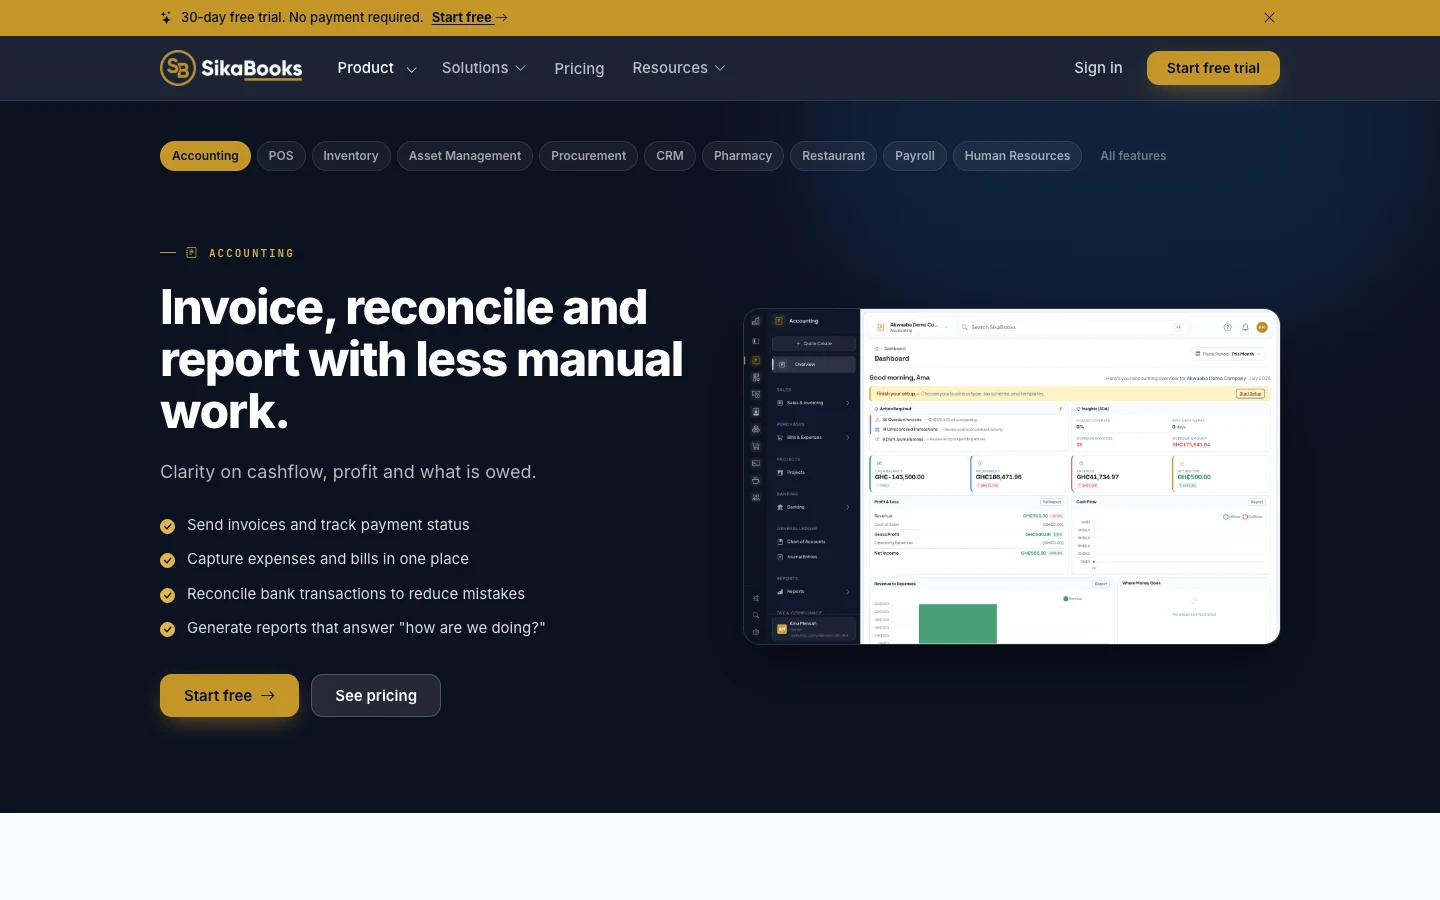Expand the Product navigation menu
This screenshot has width=1440, height=900.
pyautogui.click(x=377, y=68)
